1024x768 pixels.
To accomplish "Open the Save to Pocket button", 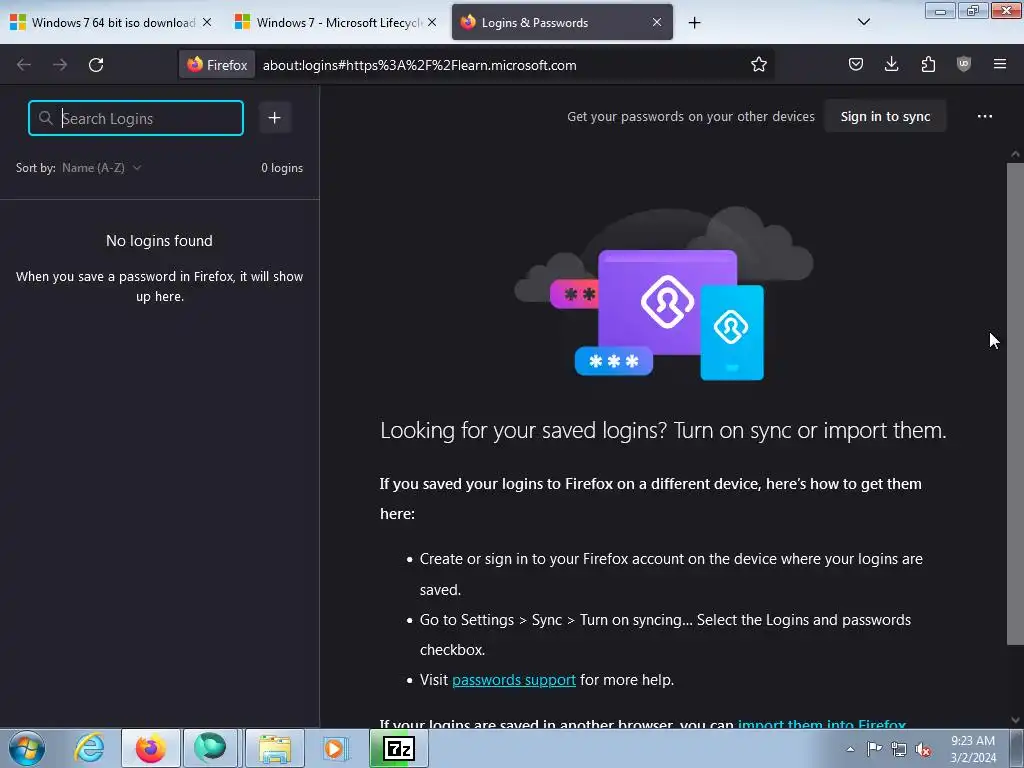I will [x=856, y=65].
